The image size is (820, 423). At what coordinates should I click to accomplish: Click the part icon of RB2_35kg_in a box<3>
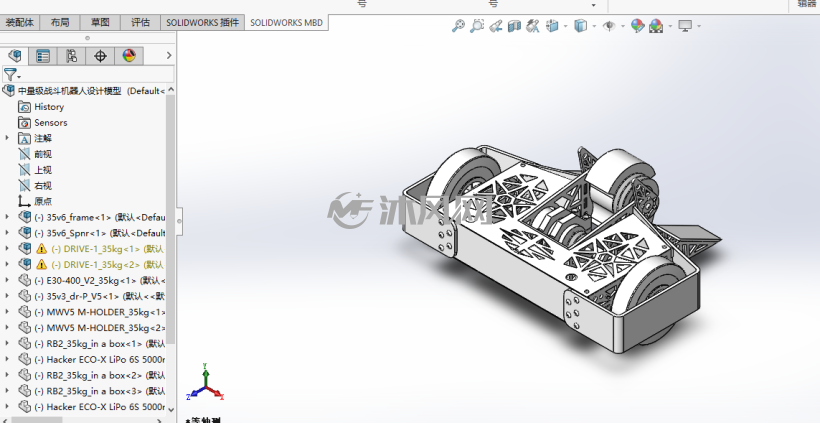click(25, 391)
